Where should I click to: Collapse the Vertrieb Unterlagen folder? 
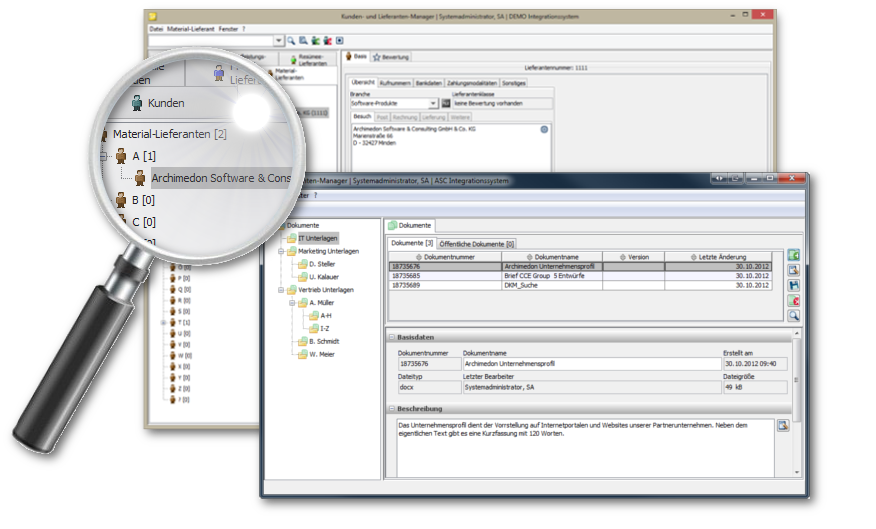pos(281,290)
